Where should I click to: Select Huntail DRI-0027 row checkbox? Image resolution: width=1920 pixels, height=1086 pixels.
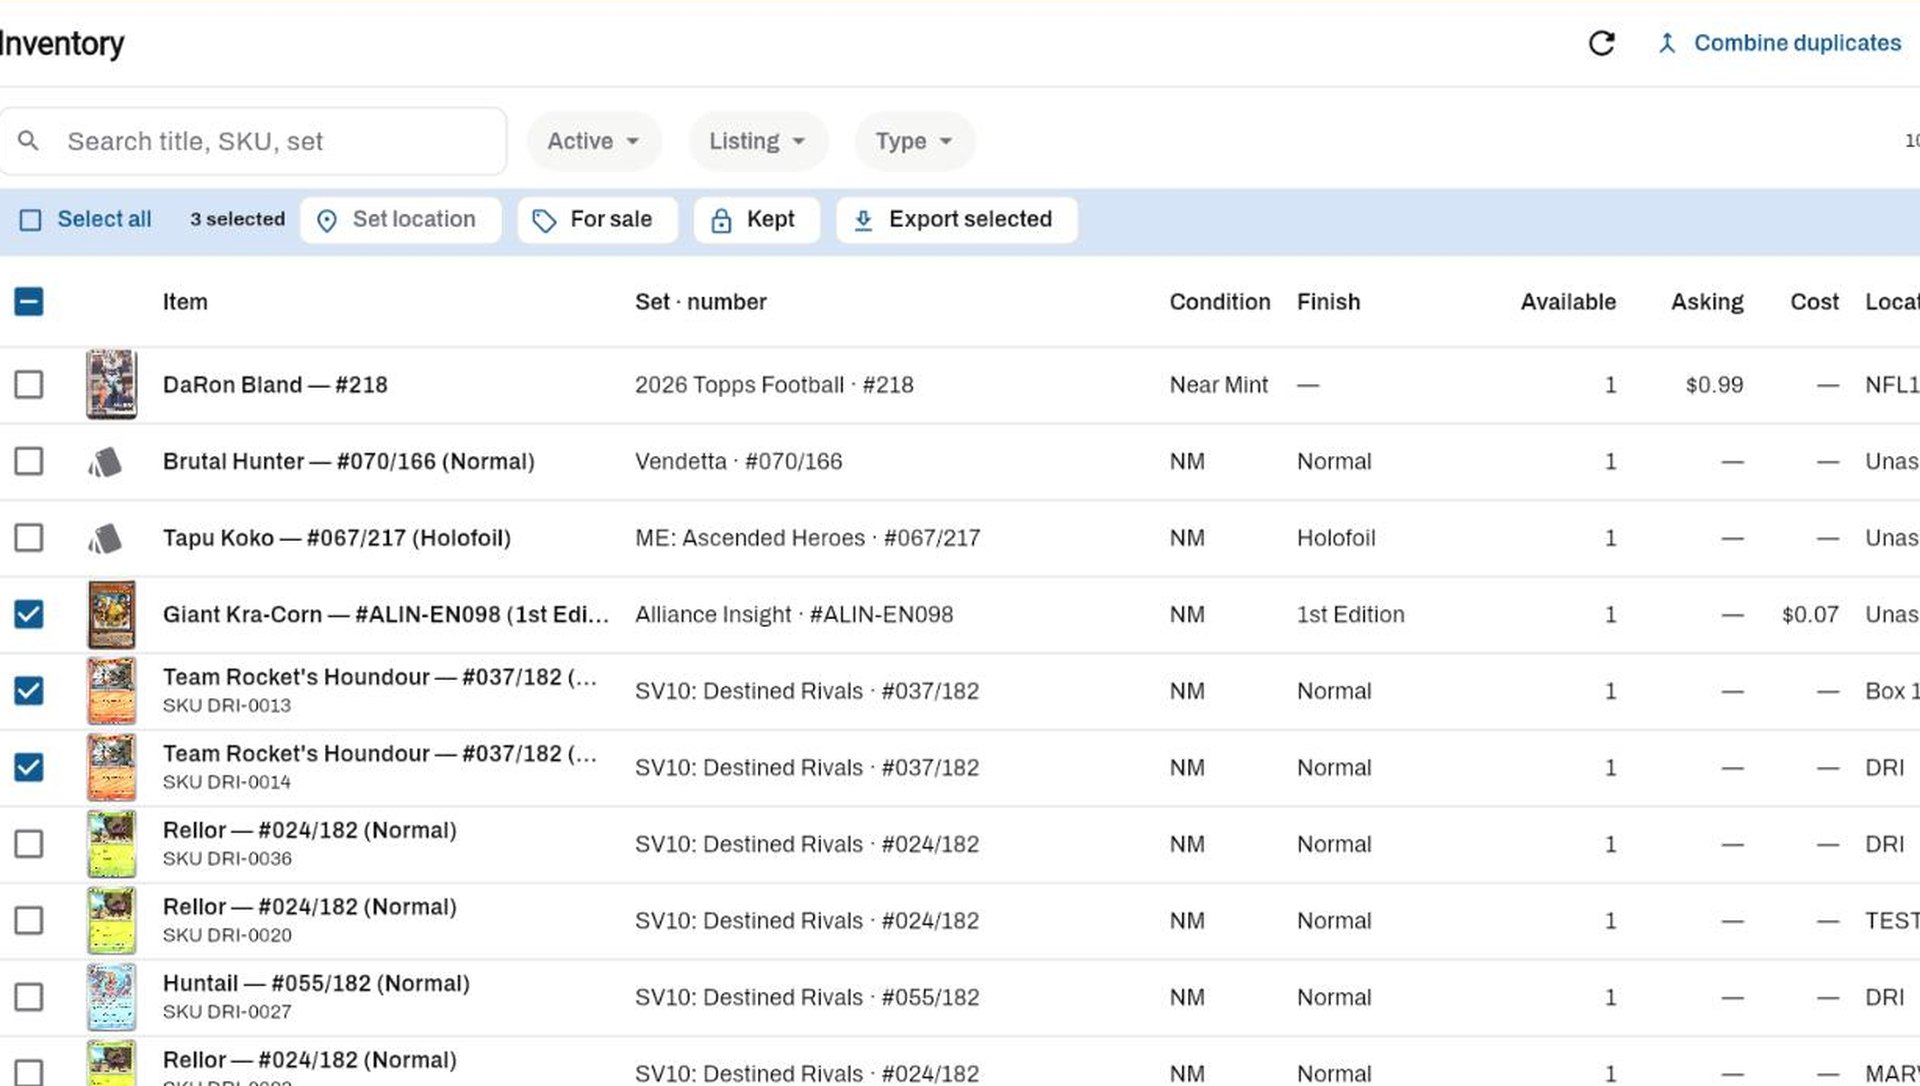pyautogui.click(x=29, y=997)
